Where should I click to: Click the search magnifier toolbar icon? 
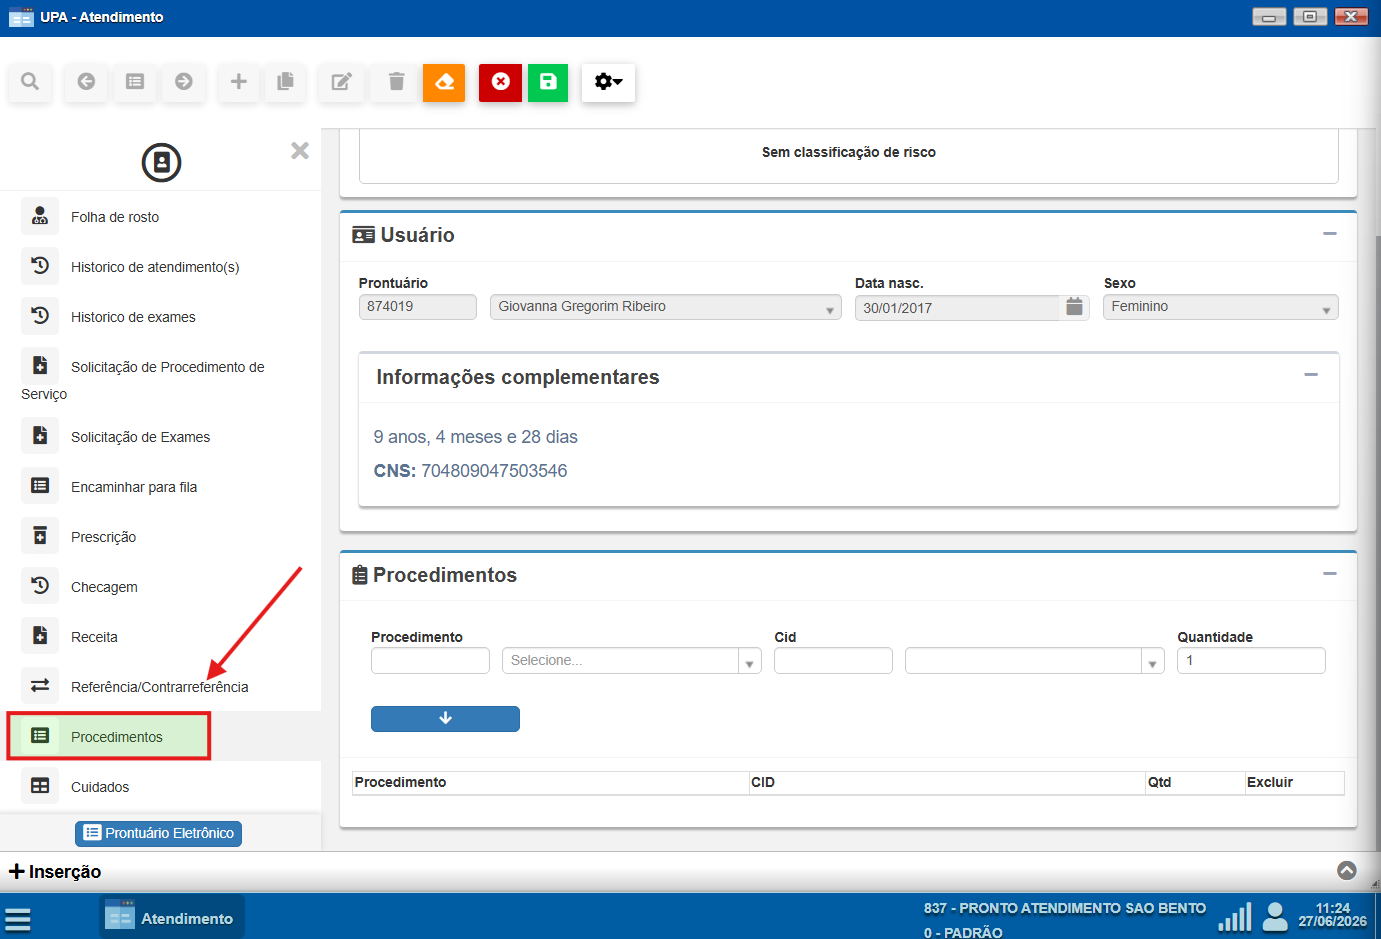coord(30,82)
